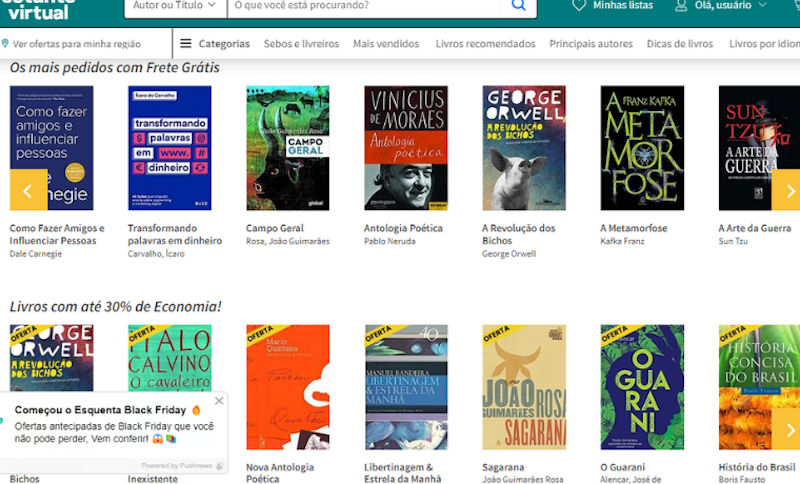This screenshot has width=800, height=484.
Task: Click the Categorias hamburger icon
Action: (x=186, y=43)
